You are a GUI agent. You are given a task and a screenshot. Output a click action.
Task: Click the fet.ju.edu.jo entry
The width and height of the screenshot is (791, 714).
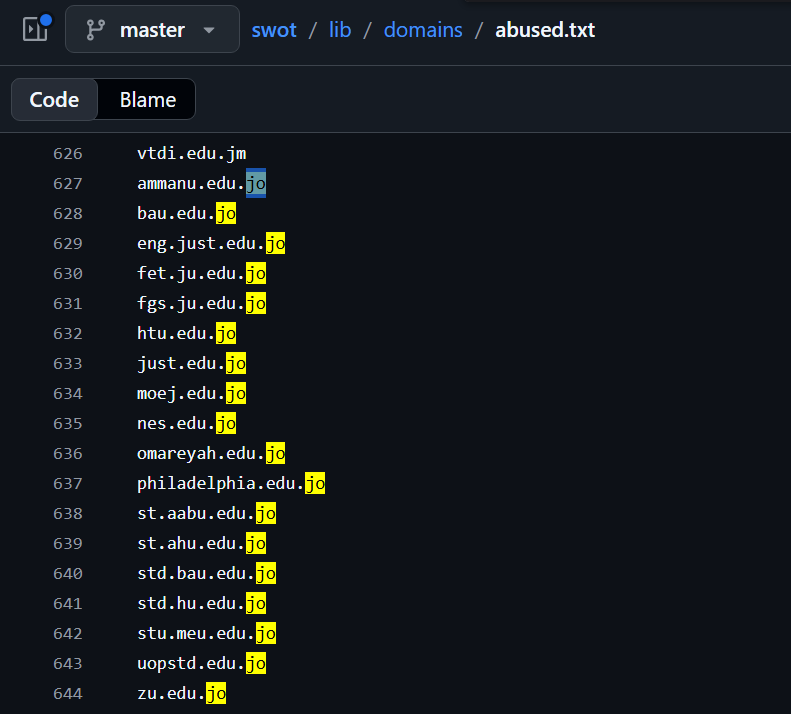pyautogui.click(x=201, y=273)
